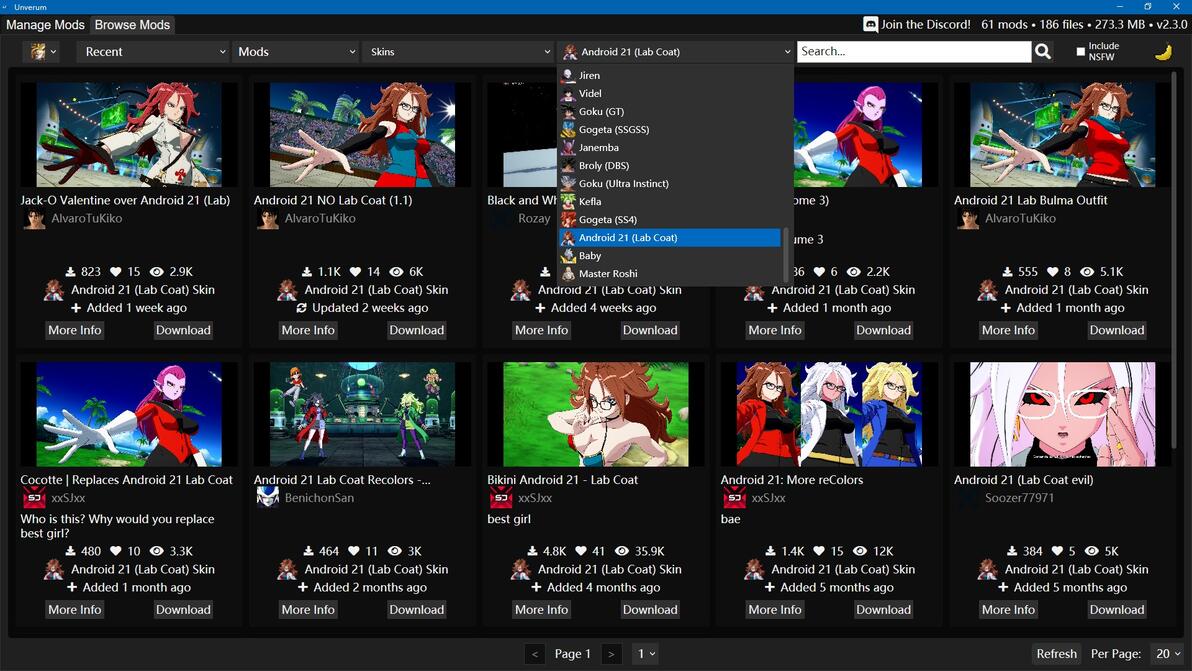Open the Bikini Android 21 thumbnail
1192x671 pixels.
coord(596,414)
